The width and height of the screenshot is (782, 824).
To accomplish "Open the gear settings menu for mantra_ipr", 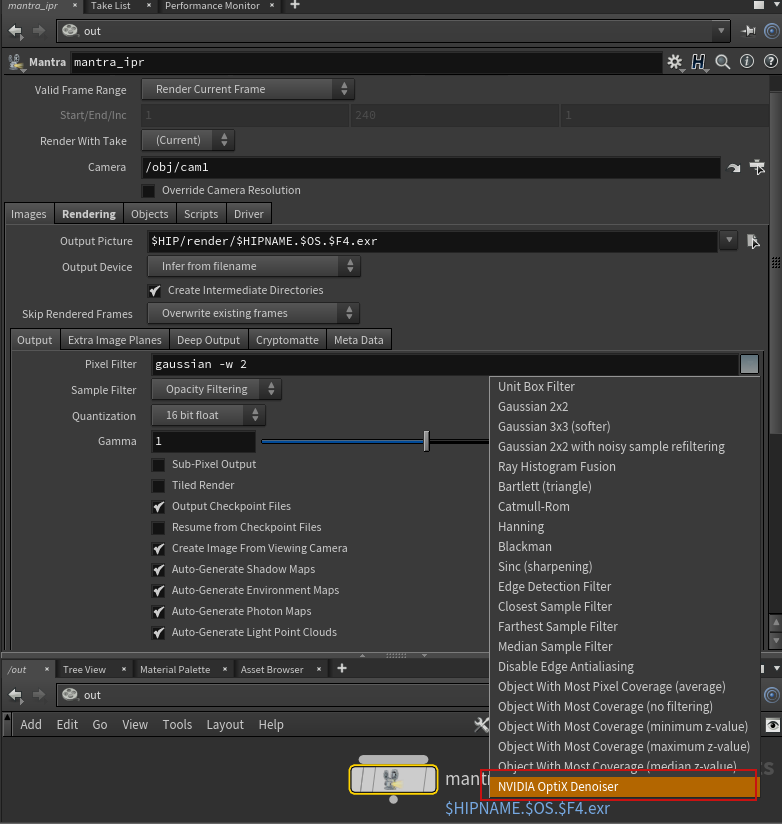I will (675, 62).
